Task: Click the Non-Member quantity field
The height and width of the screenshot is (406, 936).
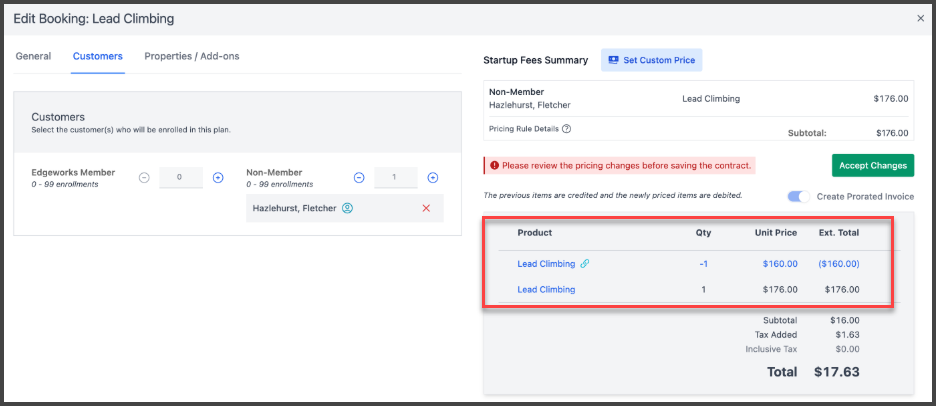Action: [x=396, y=178]
